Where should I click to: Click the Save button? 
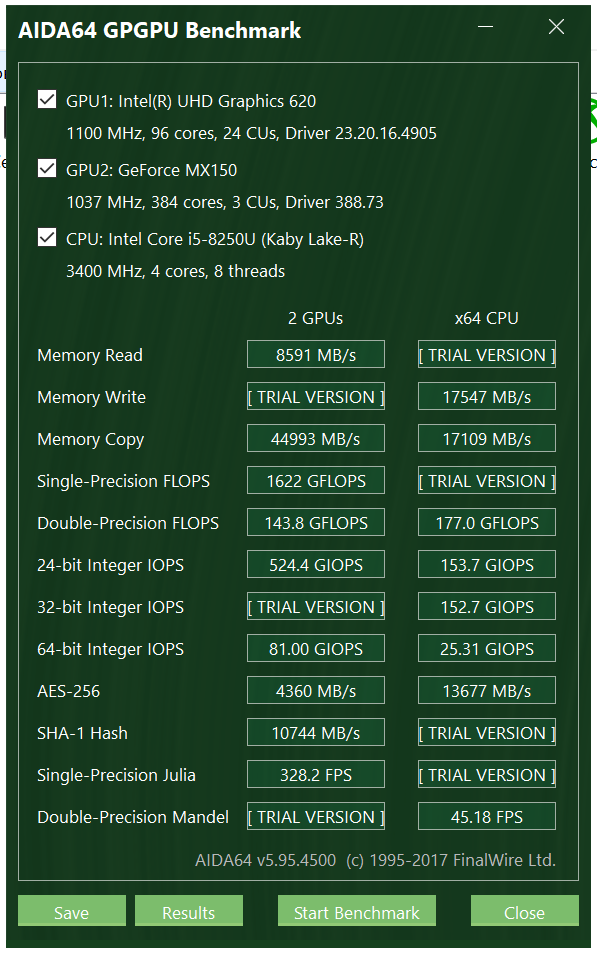coord(72,912)
